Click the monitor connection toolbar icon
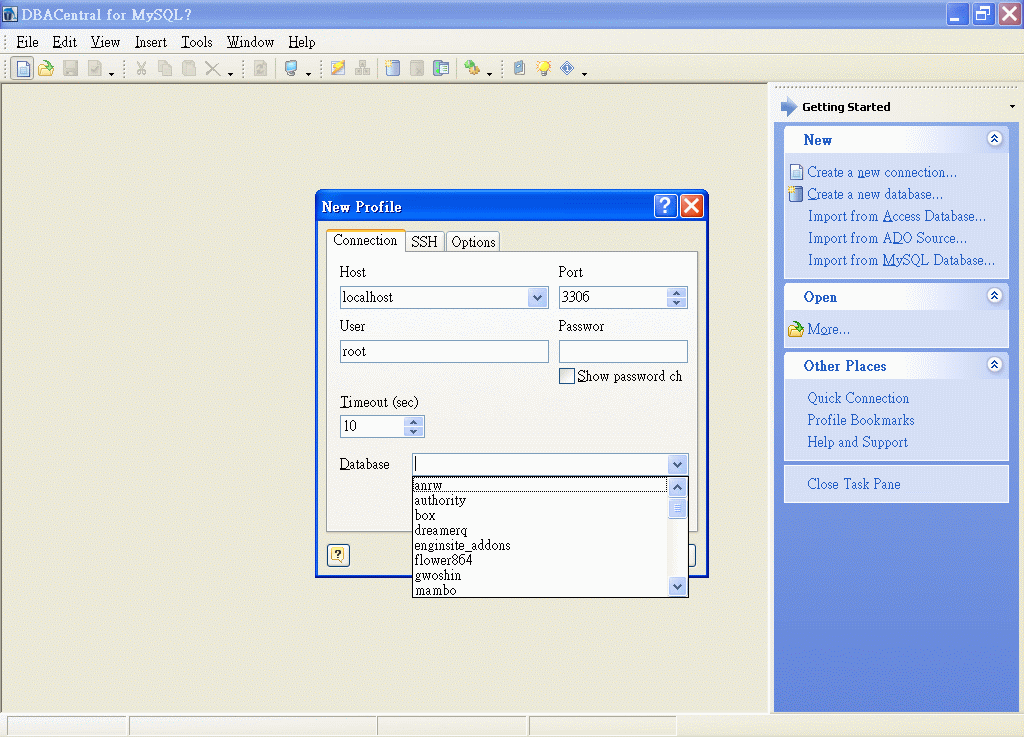The width and height of the screenshot is (1024, 737). pyautogui.click(x=291, y=68)
